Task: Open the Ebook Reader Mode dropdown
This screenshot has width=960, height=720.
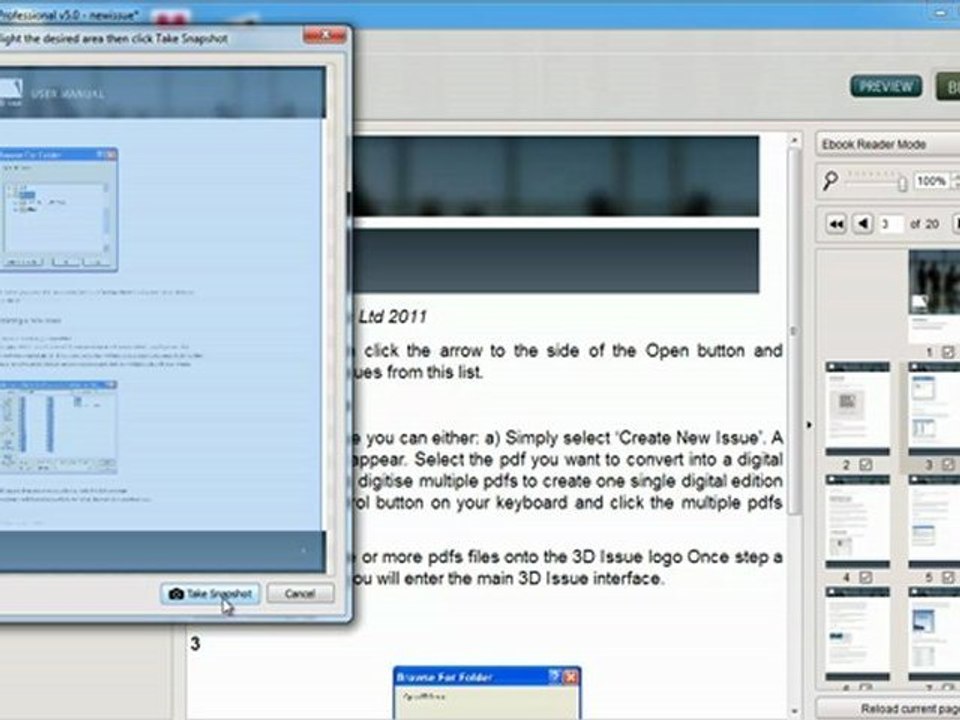Action: coord(888,144)
